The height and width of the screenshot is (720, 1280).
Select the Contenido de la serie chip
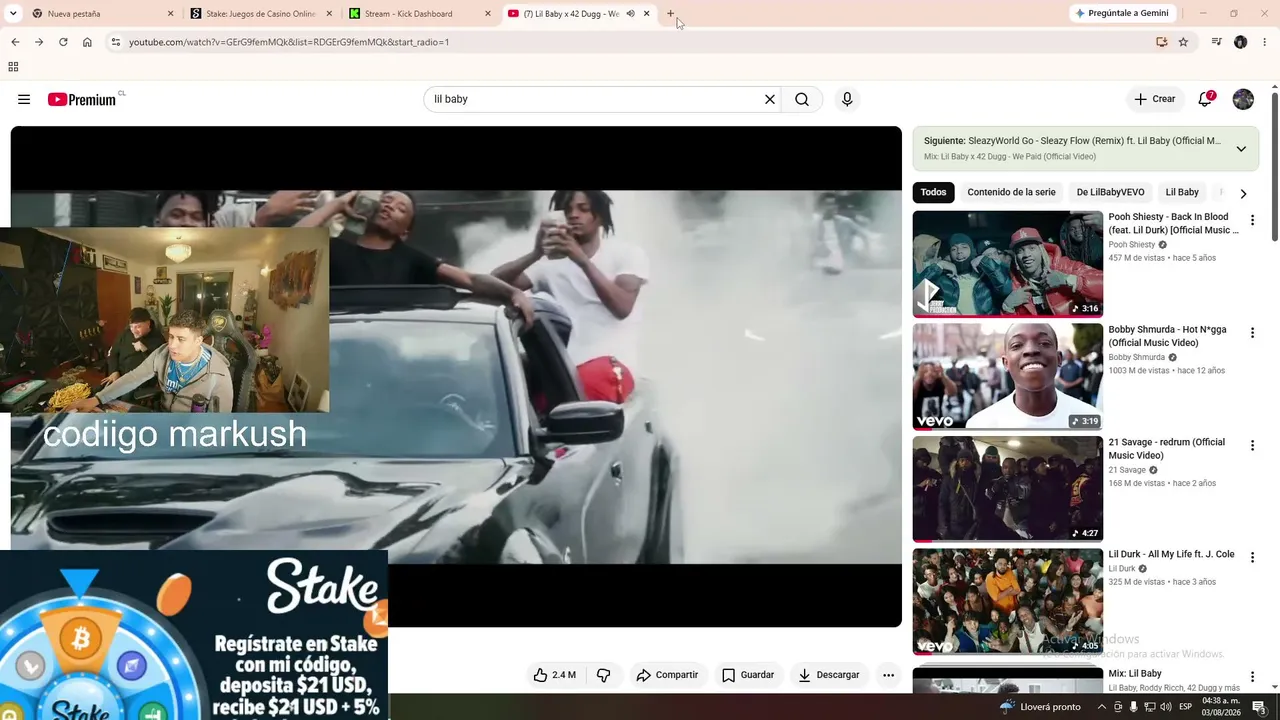click(1011, 192)
